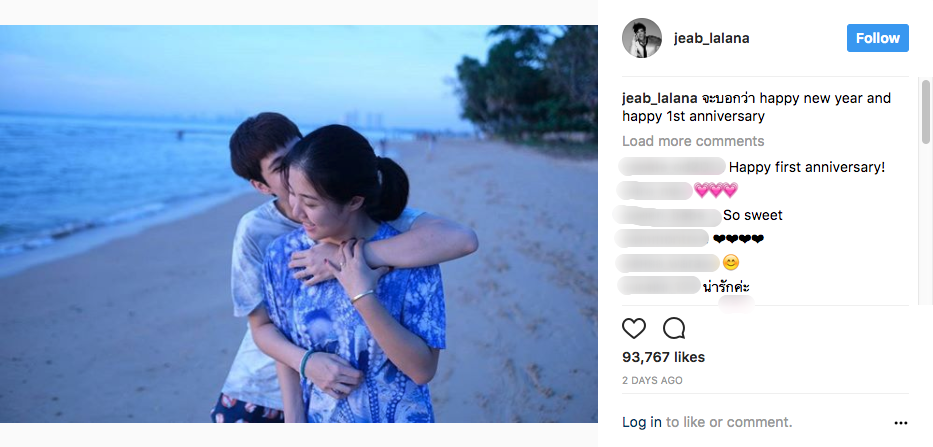Click the comments scrollbar thumb

pos(925,111)
